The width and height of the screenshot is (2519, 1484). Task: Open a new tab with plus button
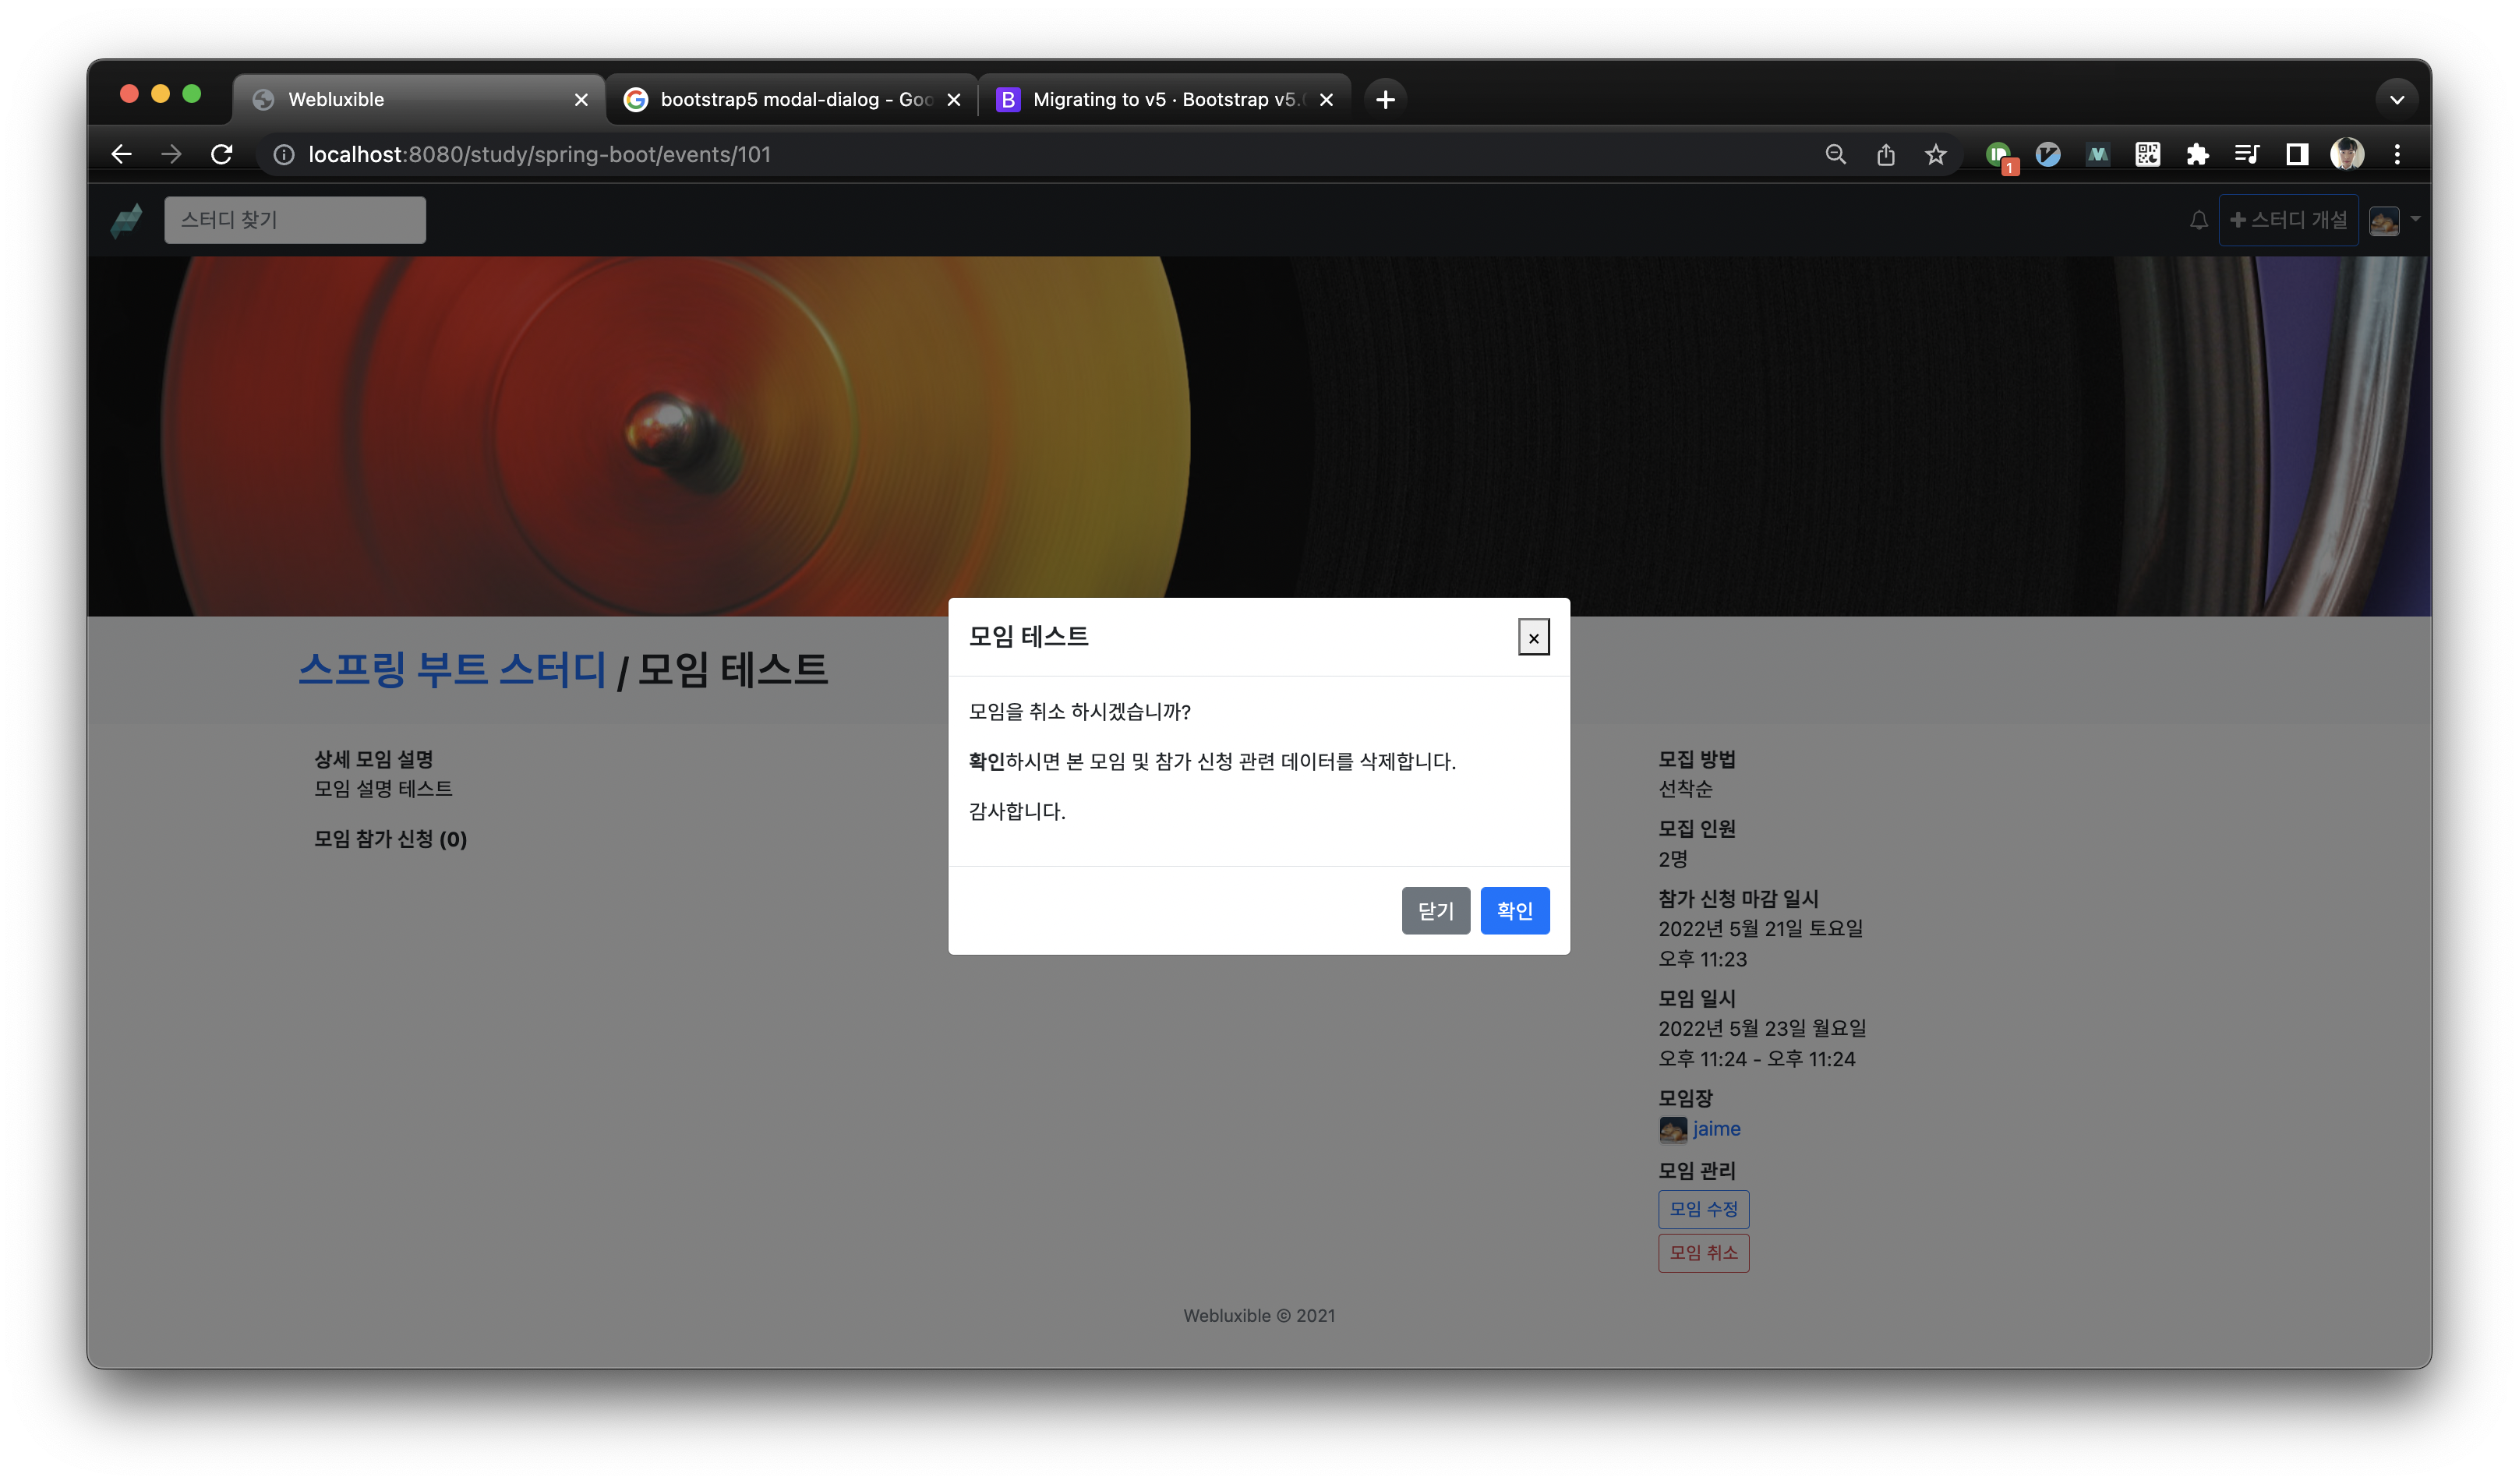pos(1385,99)
